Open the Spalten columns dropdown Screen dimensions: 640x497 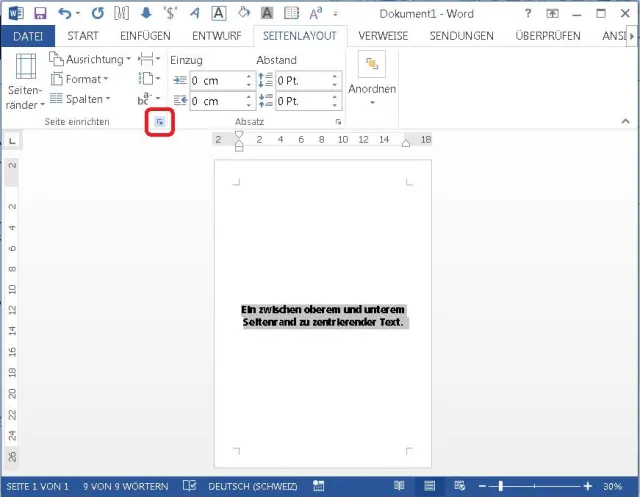click(84, 99)
